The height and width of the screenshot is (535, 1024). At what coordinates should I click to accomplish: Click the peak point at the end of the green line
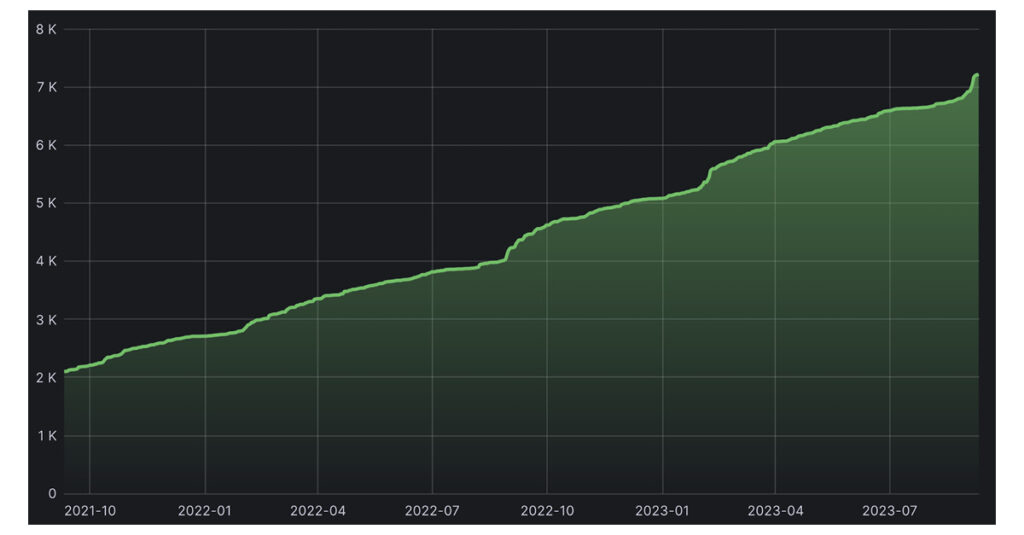pyautogui.click(x=976, y=75)
